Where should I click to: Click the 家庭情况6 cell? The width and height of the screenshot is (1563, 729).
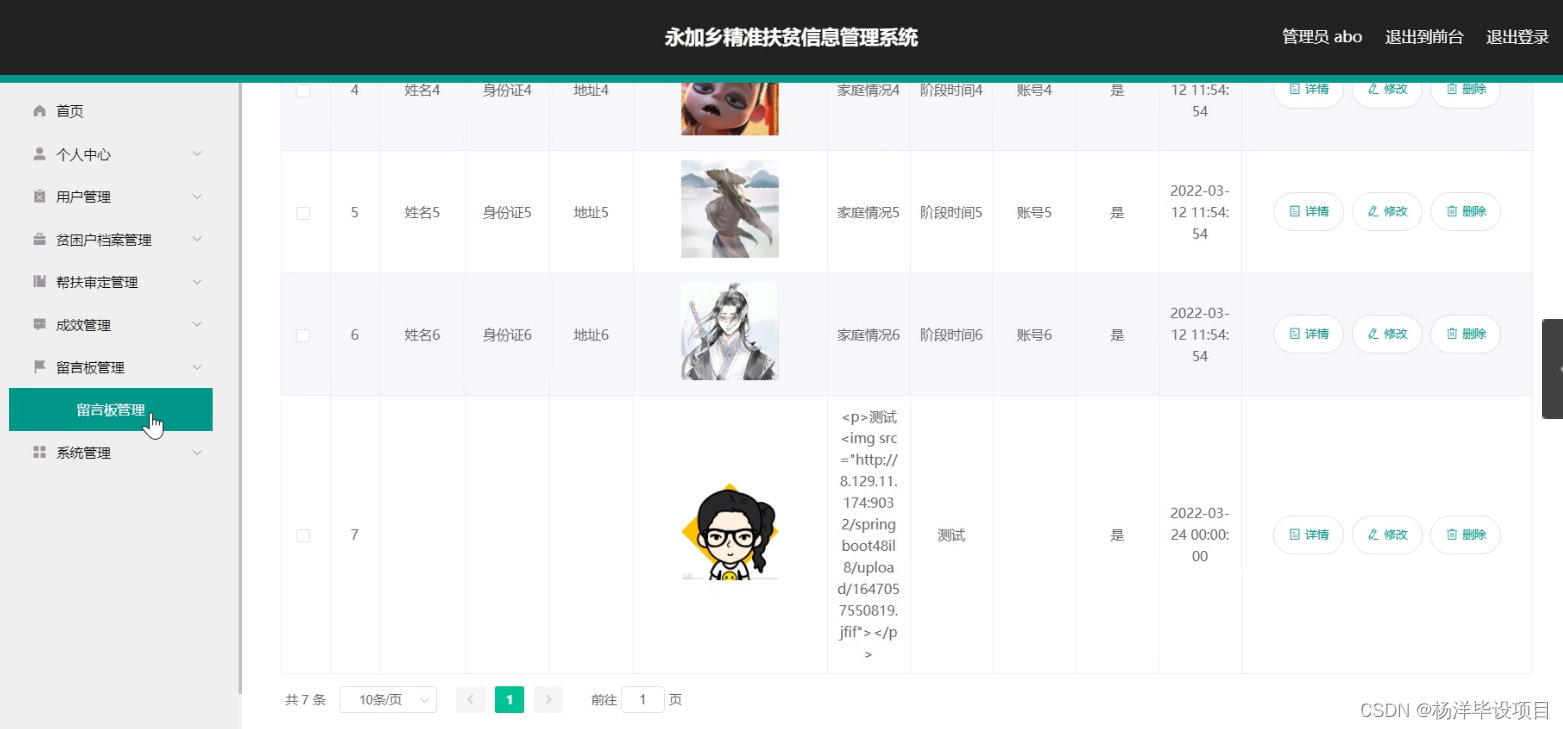pyautogui.click(x=868, y=335)
